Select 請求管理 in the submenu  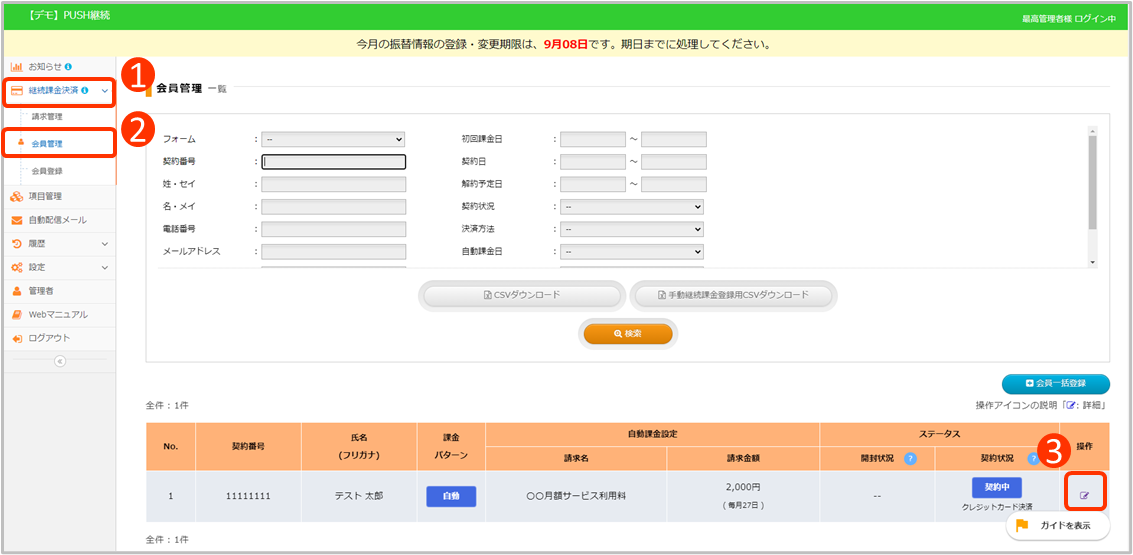pyautogui.click(x=47, y=117)
